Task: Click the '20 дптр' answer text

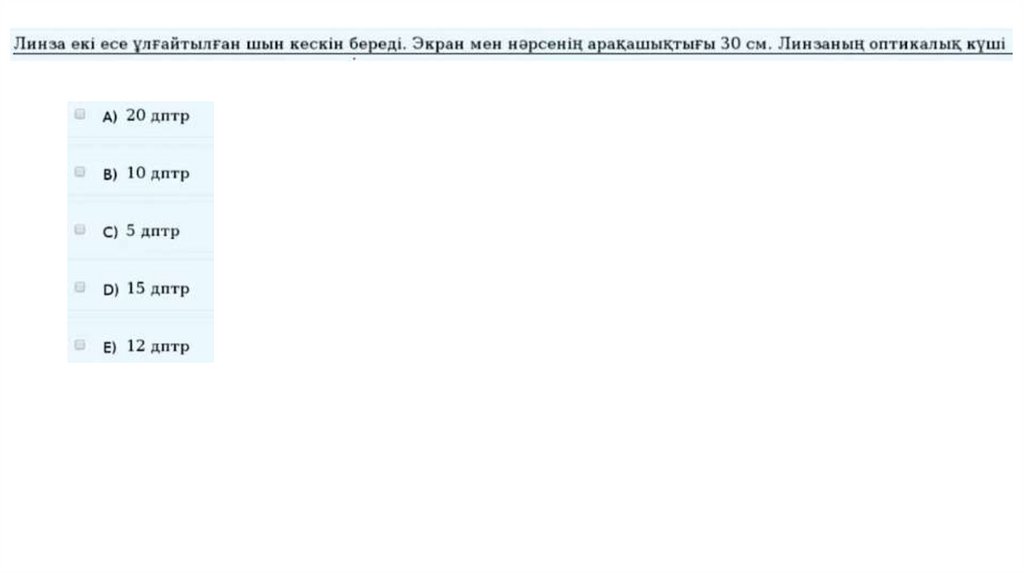Action: pyautogui.click(x=158, y=116)
